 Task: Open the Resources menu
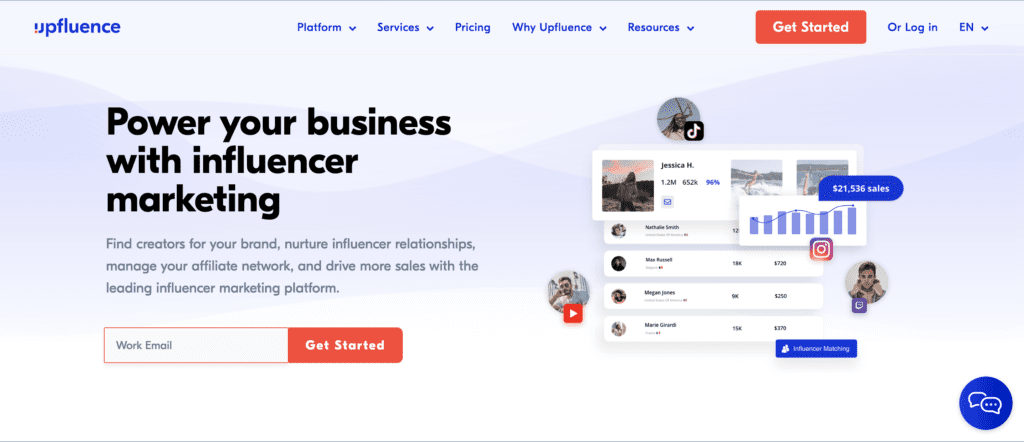pos(661,27)
